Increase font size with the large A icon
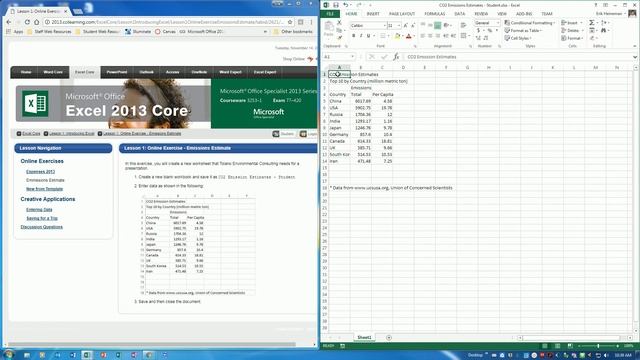 [405, 25]
